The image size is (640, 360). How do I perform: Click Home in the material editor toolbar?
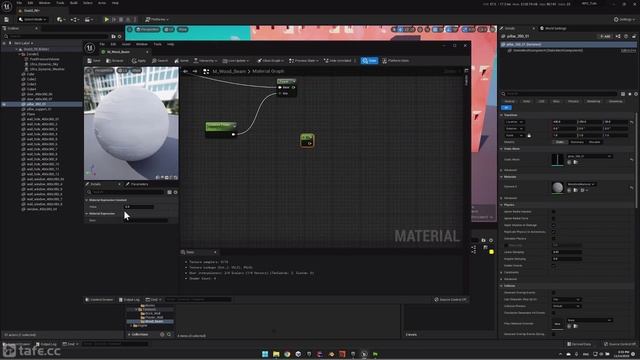click(182, 60)
